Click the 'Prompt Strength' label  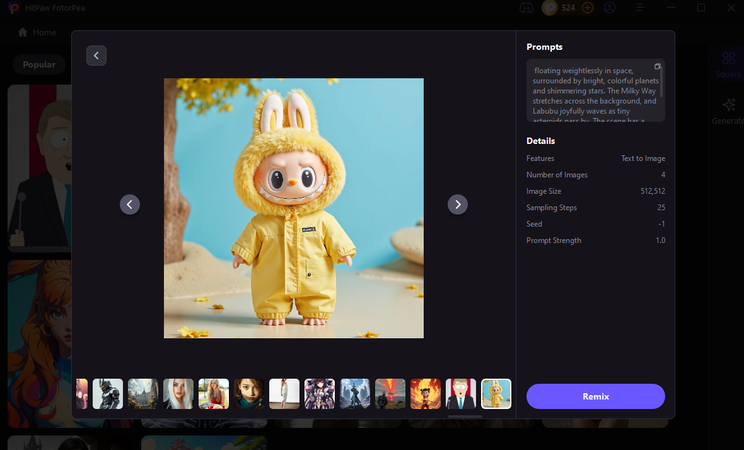pos(554,241)
